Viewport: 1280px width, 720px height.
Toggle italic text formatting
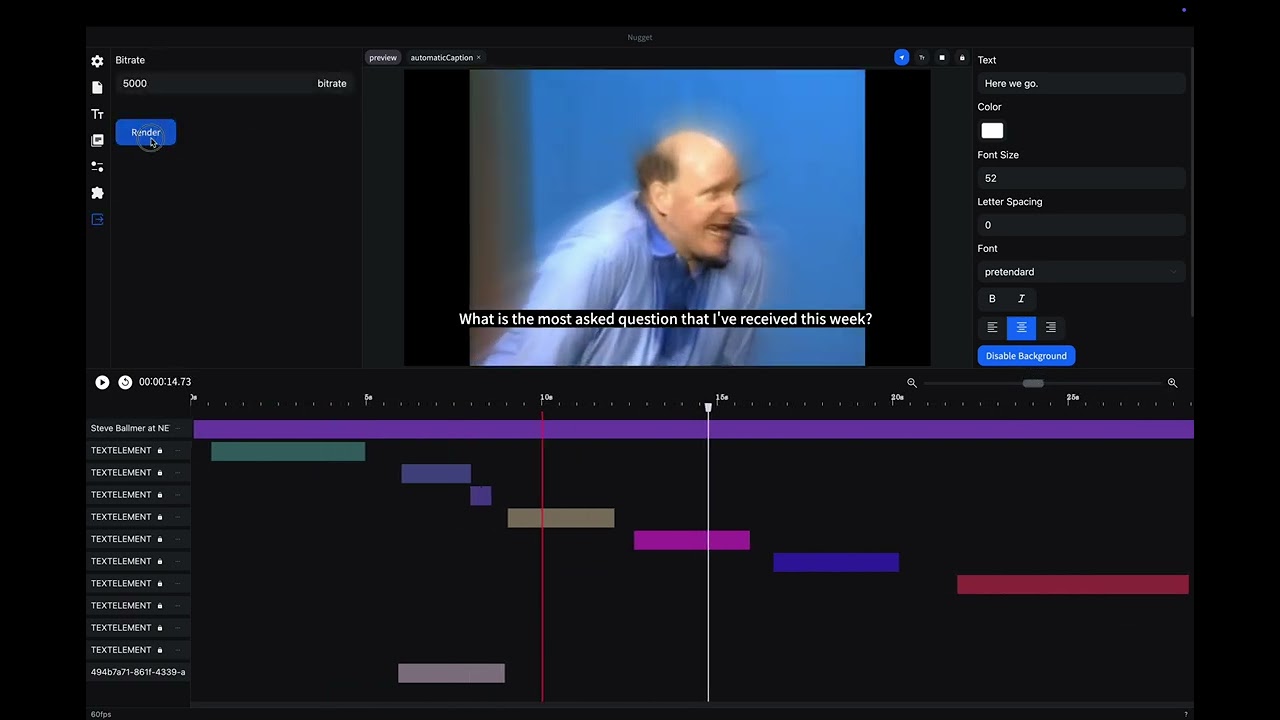pyautogui.click(x=1021, y=299)
